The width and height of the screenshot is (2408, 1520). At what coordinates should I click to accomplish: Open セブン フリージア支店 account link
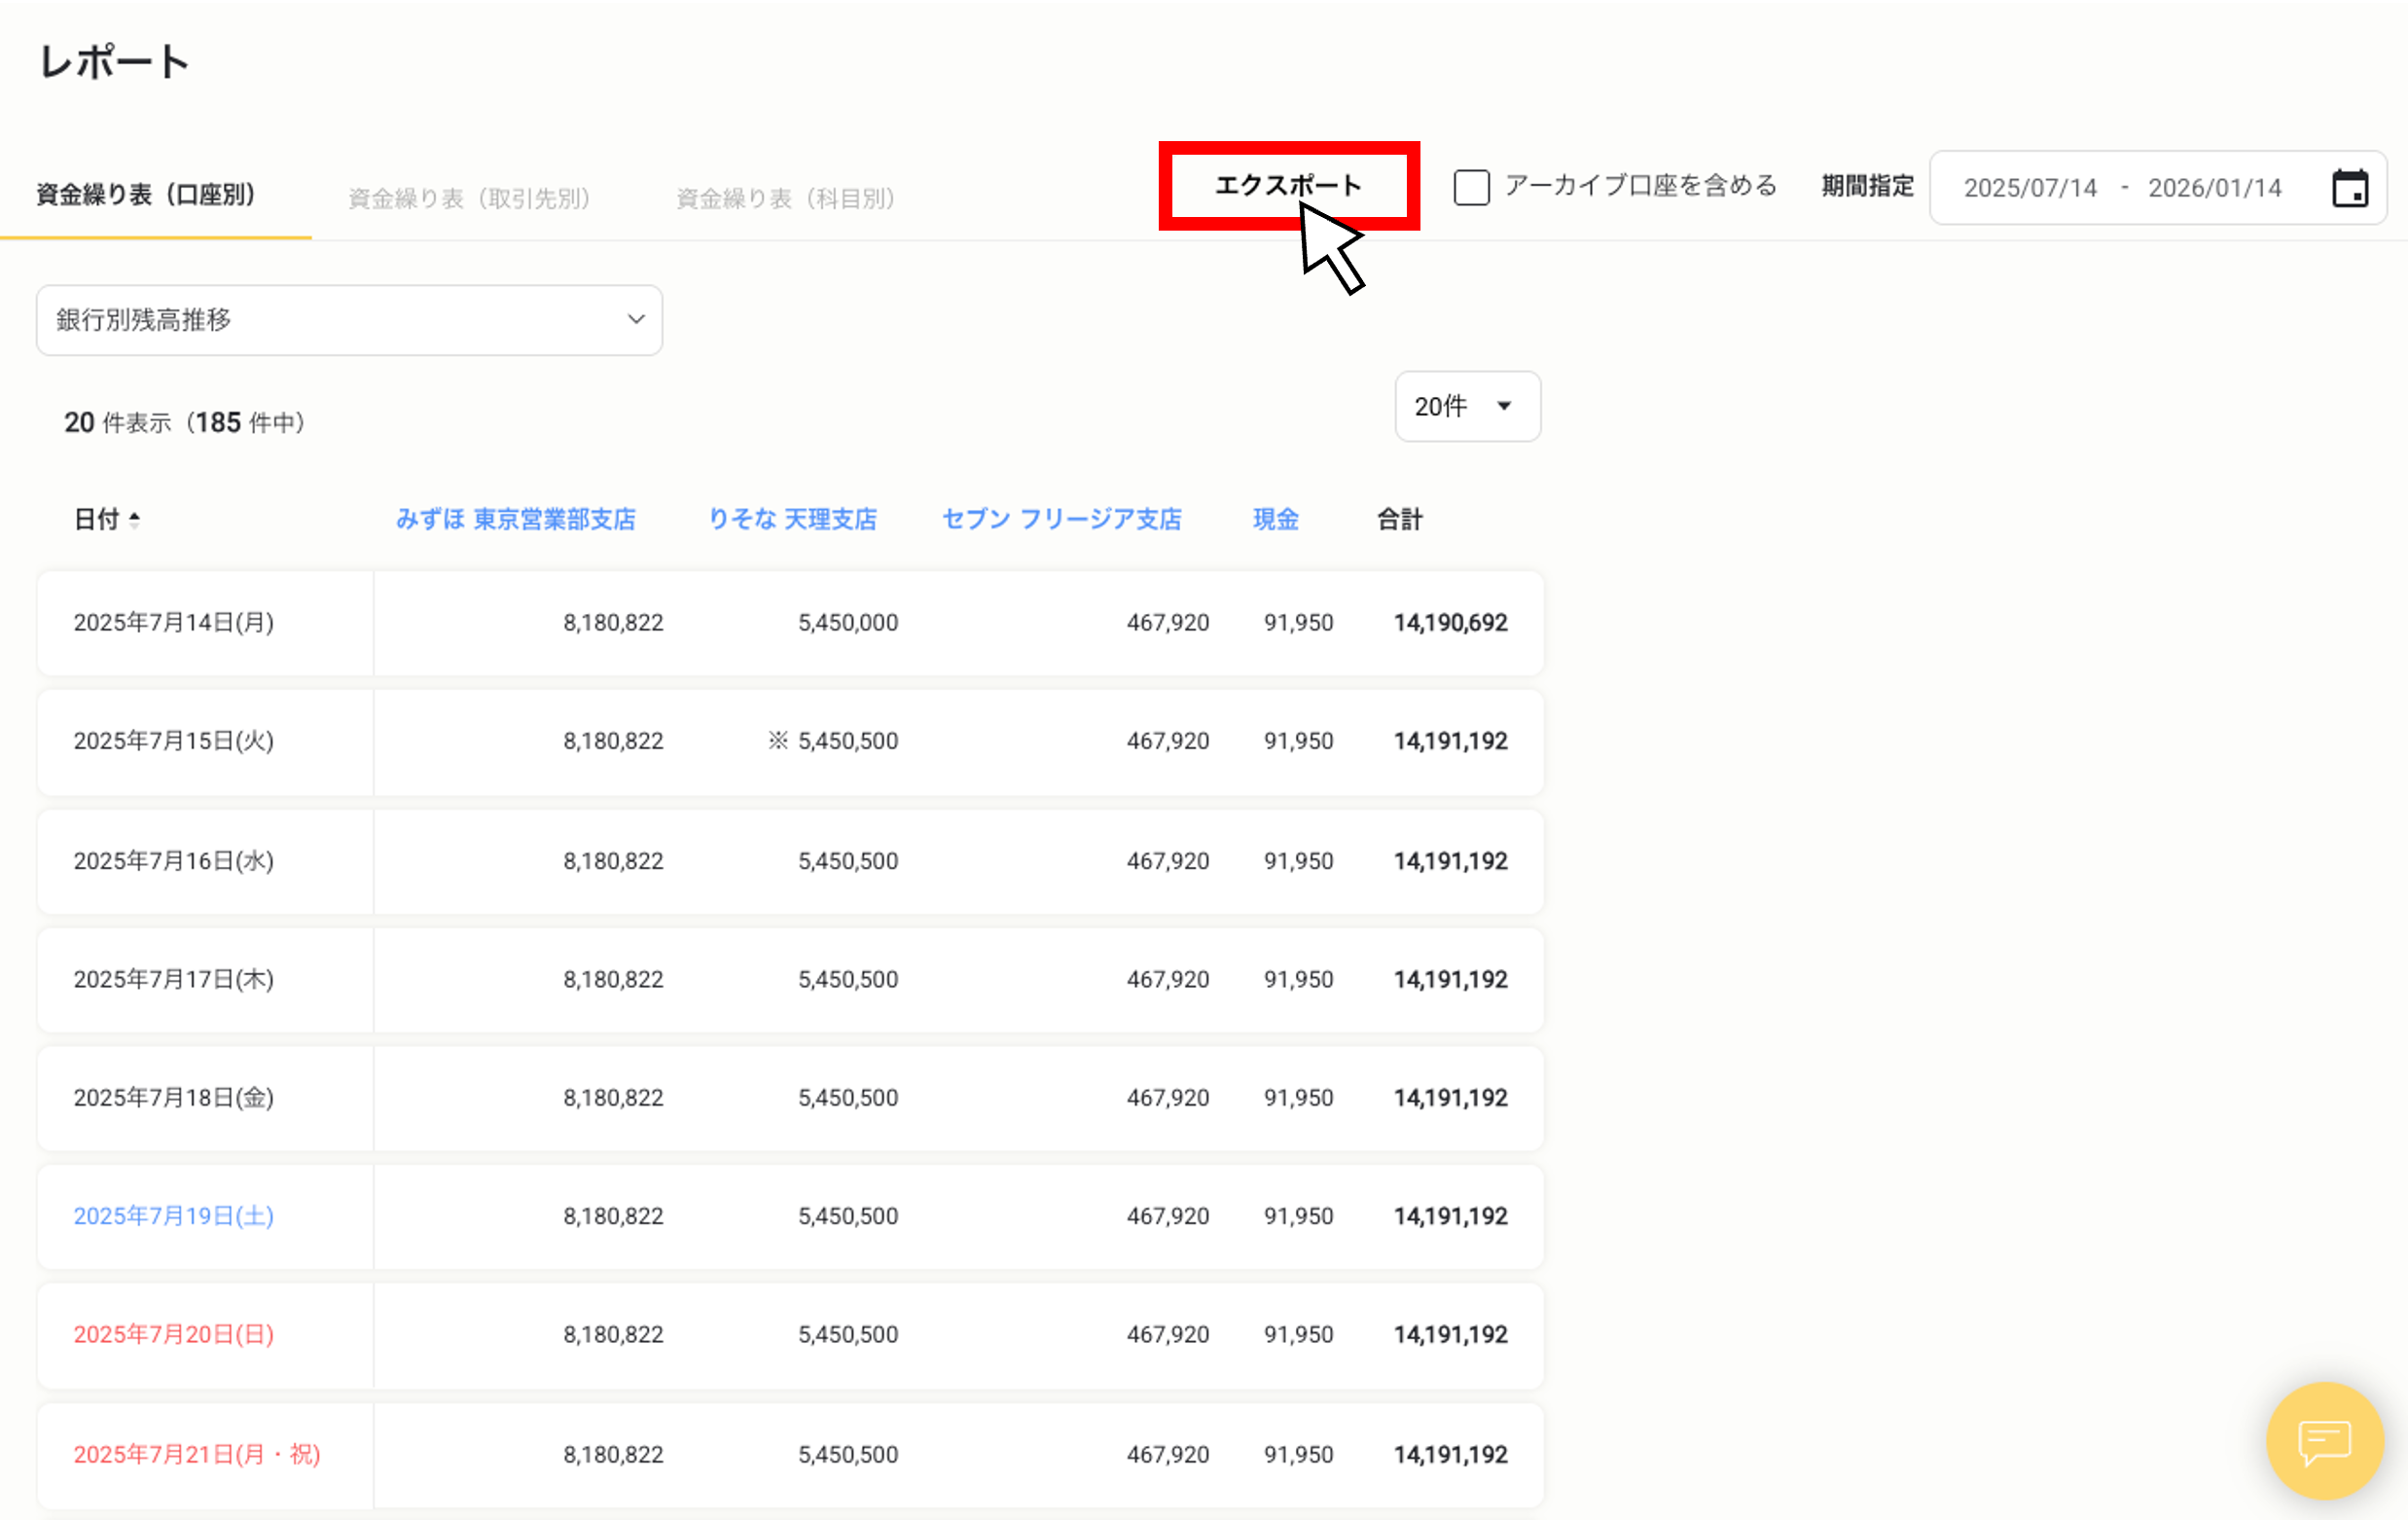1061,519
